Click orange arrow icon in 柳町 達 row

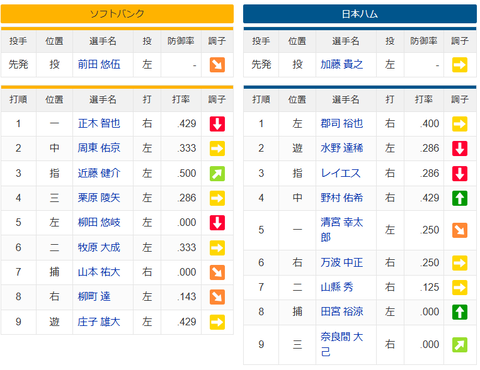click(217, 297)
